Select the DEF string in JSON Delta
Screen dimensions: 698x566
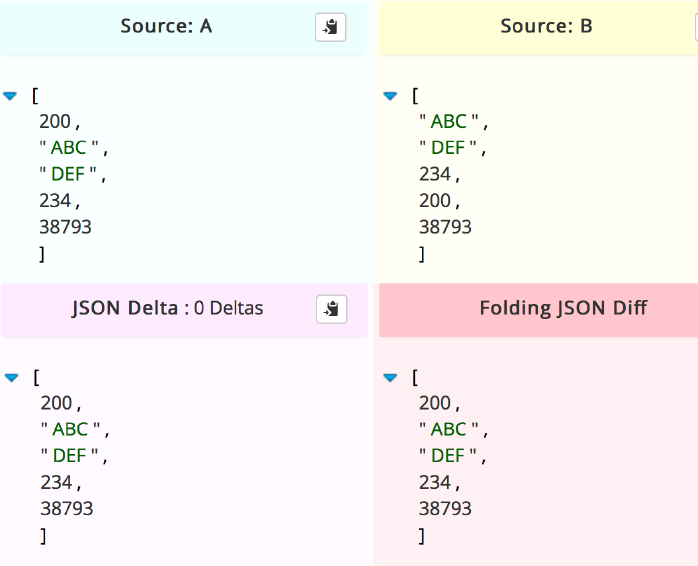(x=70, y=456)
